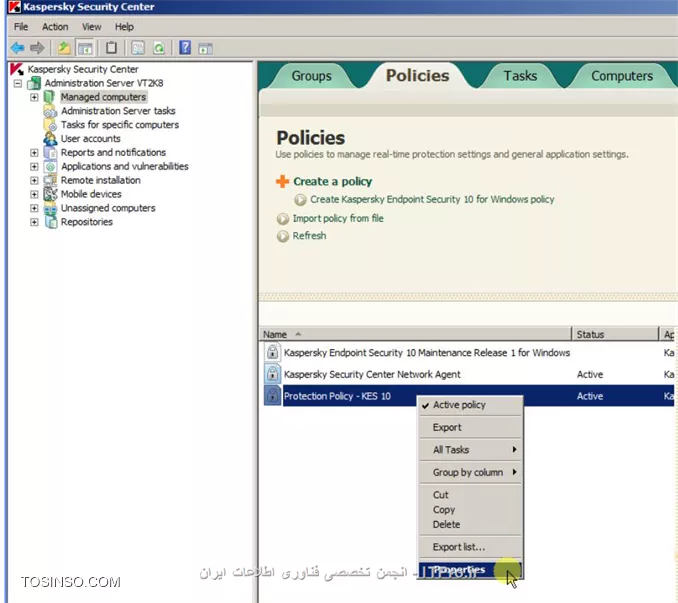Choose Delete in the context menu
This screenshot has height=603, width=678.
point(470,524)
